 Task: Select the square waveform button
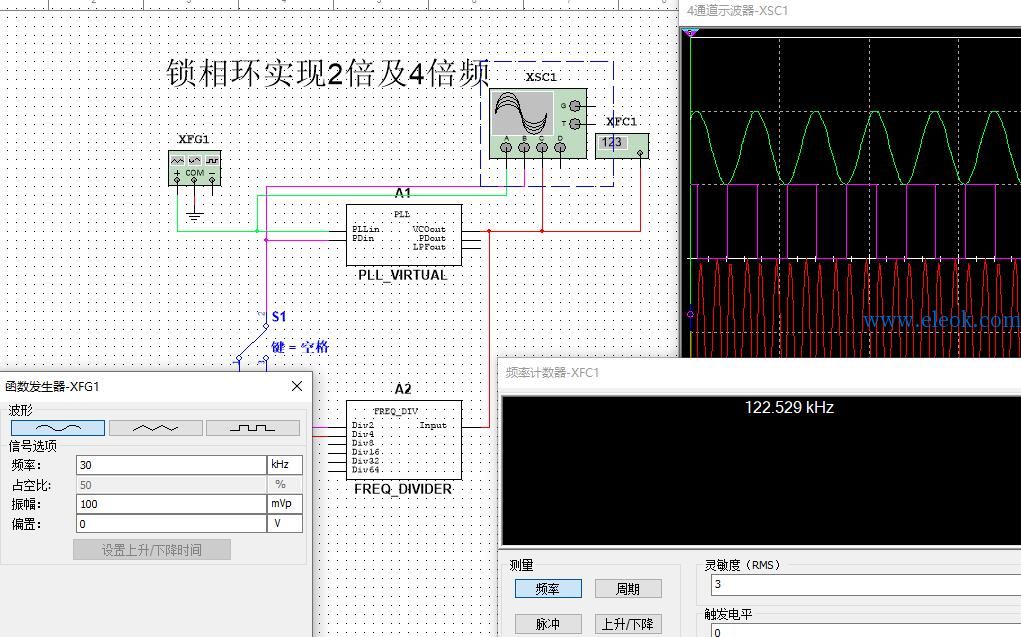pos(253,428)
